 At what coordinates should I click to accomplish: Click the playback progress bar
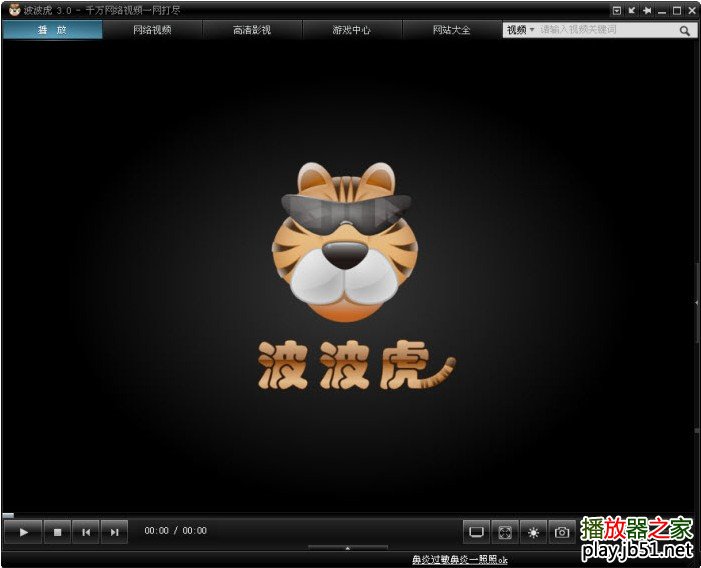click(x=349, y=515)
